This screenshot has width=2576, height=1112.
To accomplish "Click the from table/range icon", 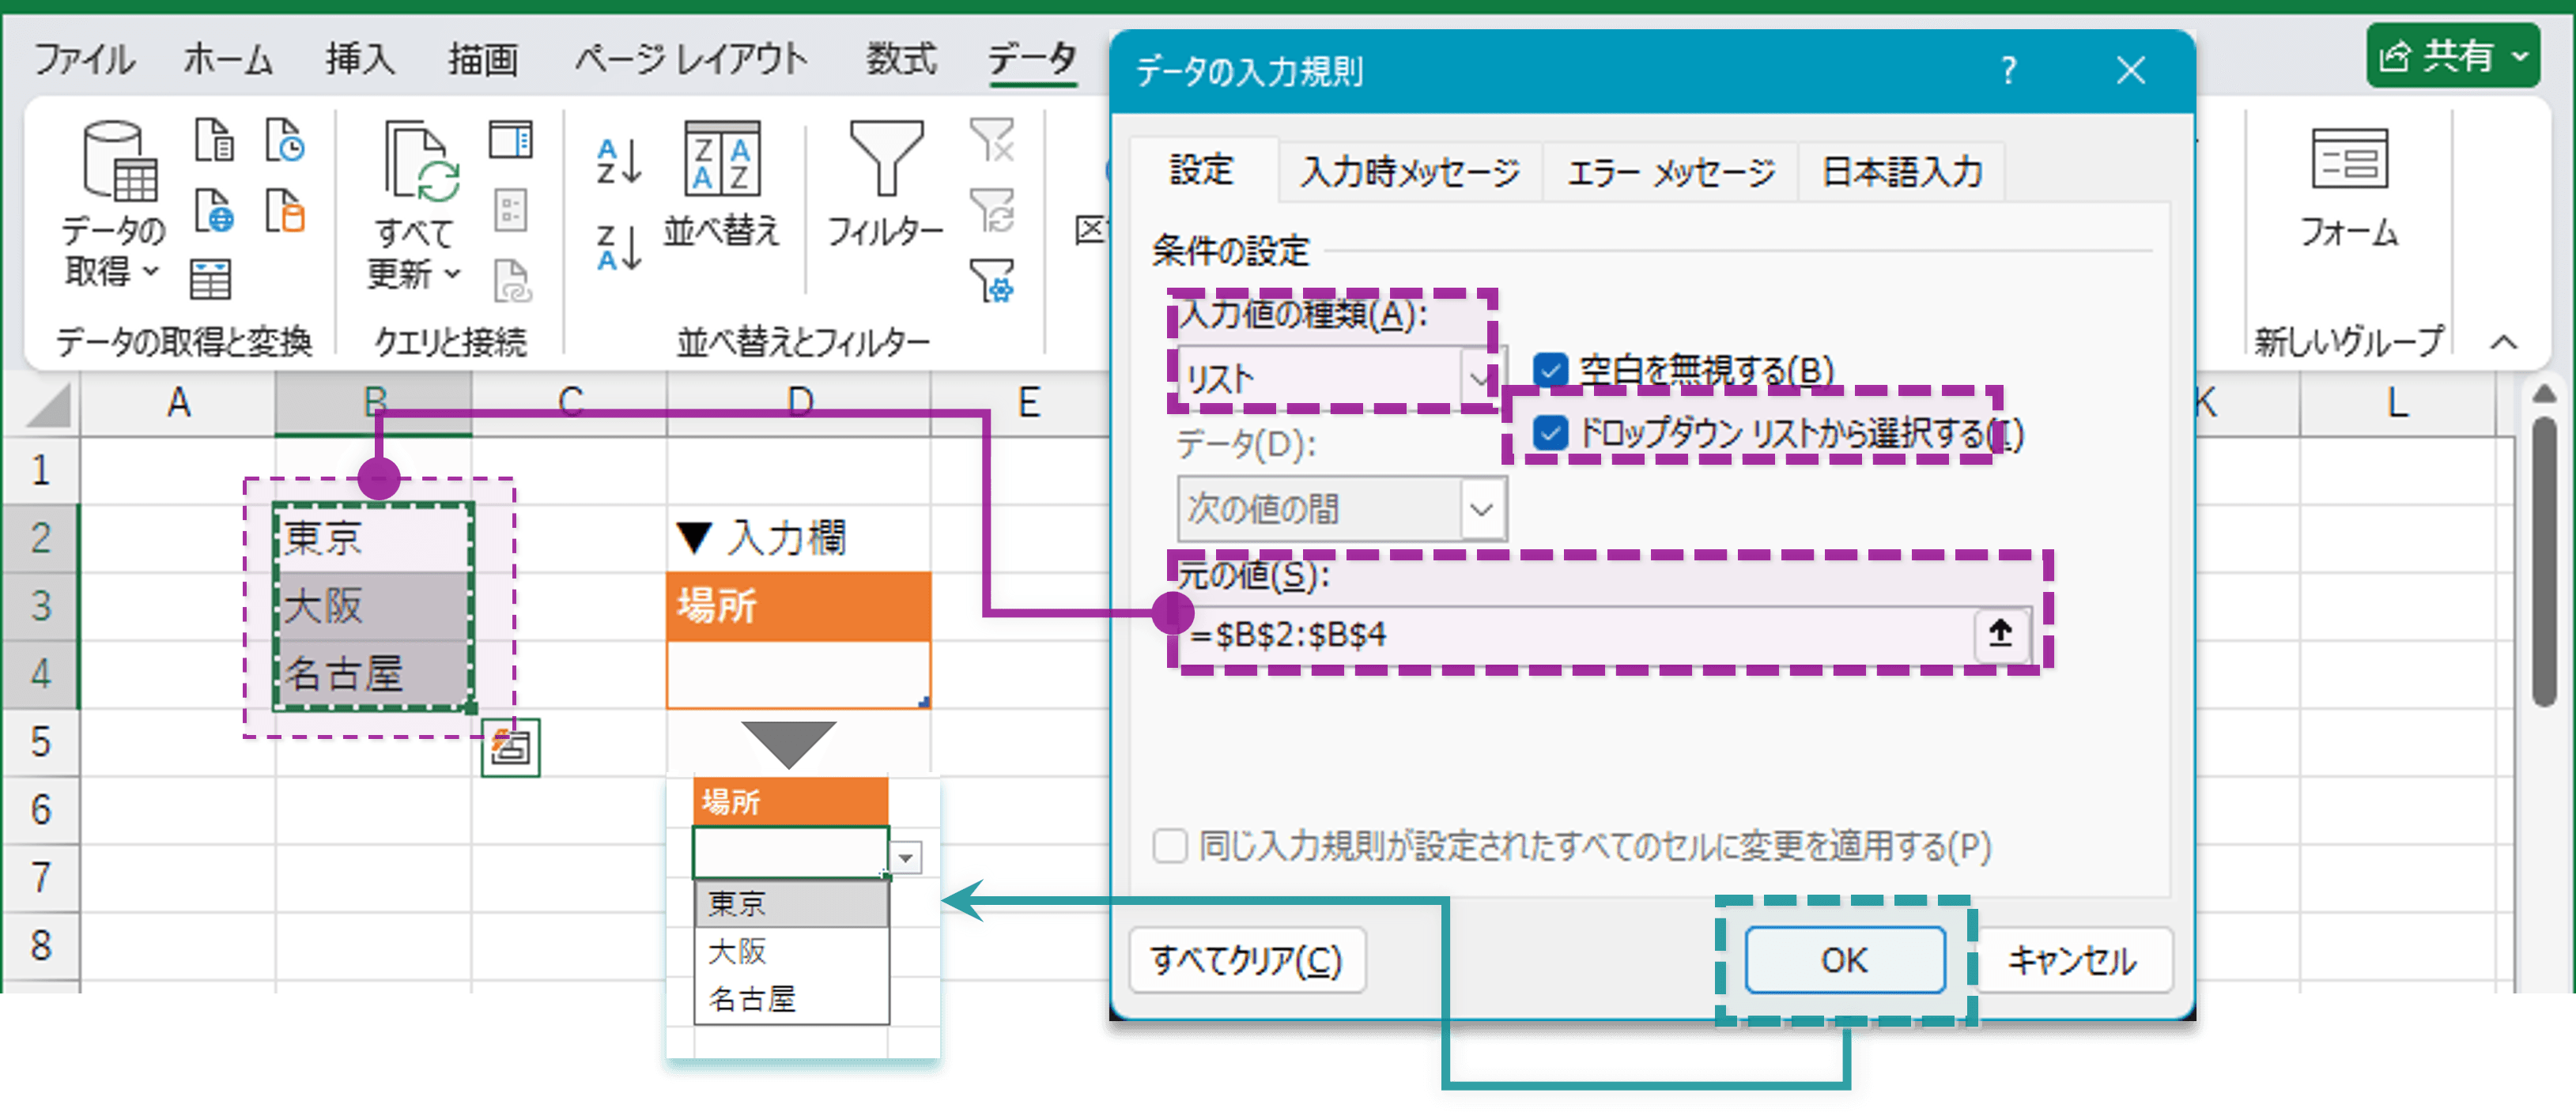I will pyautogui.click(x=211, y=280).
